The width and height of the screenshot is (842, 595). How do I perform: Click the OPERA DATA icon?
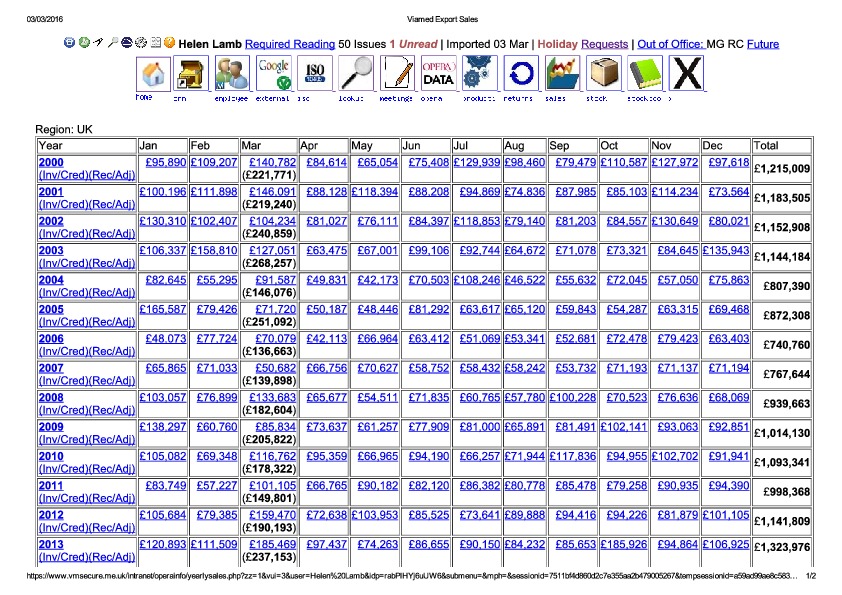click(x=438, y=74)
